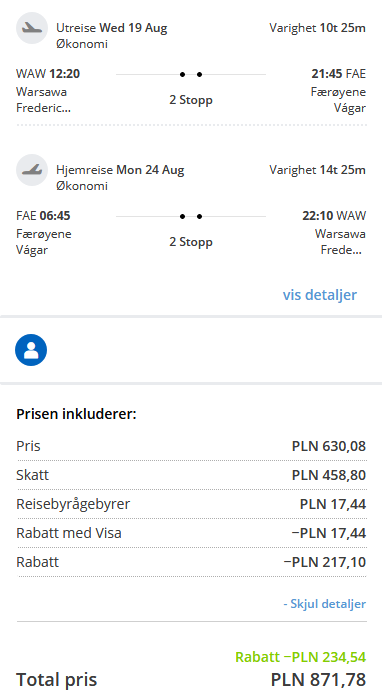Collapse price breakdown with 'Skjul detaljer'
The height and width of the screenshot is (695, 382).
(324, 604)
